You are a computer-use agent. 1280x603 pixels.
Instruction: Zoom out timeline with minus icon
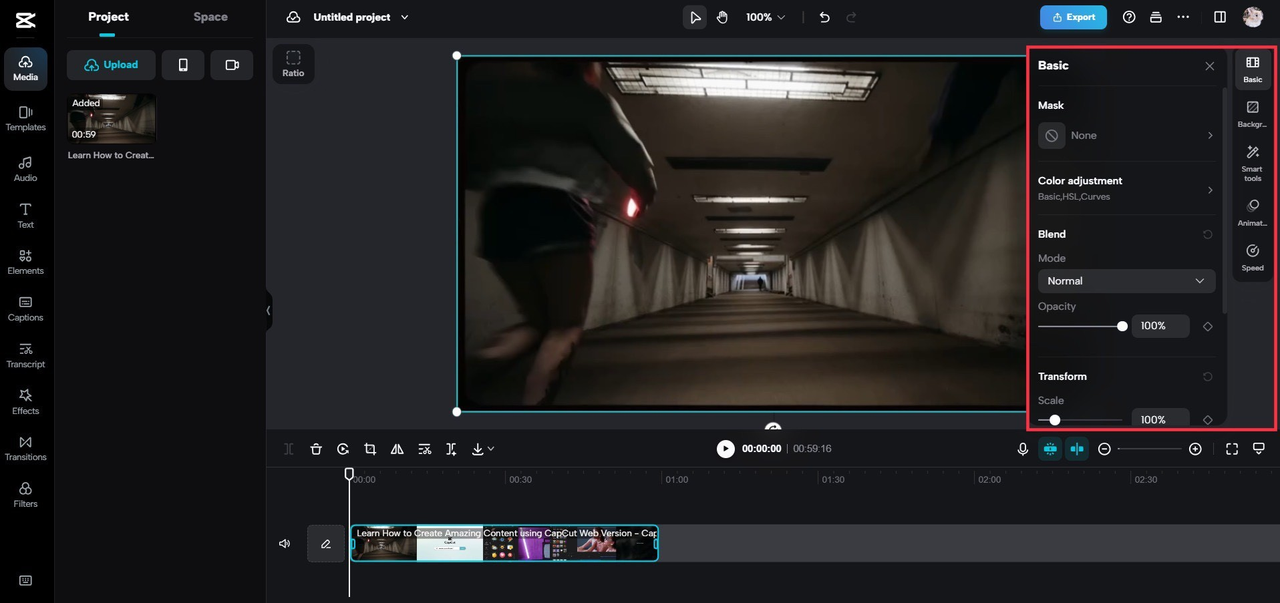[x=1104, y=449]
